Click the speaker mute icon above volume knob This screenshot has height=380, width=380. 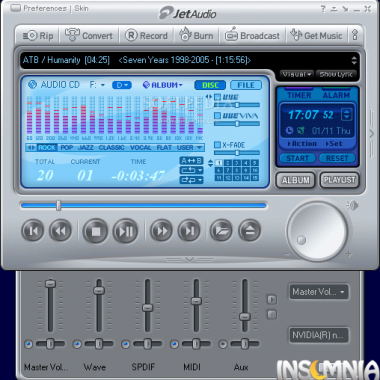click(x=352, y=205)
